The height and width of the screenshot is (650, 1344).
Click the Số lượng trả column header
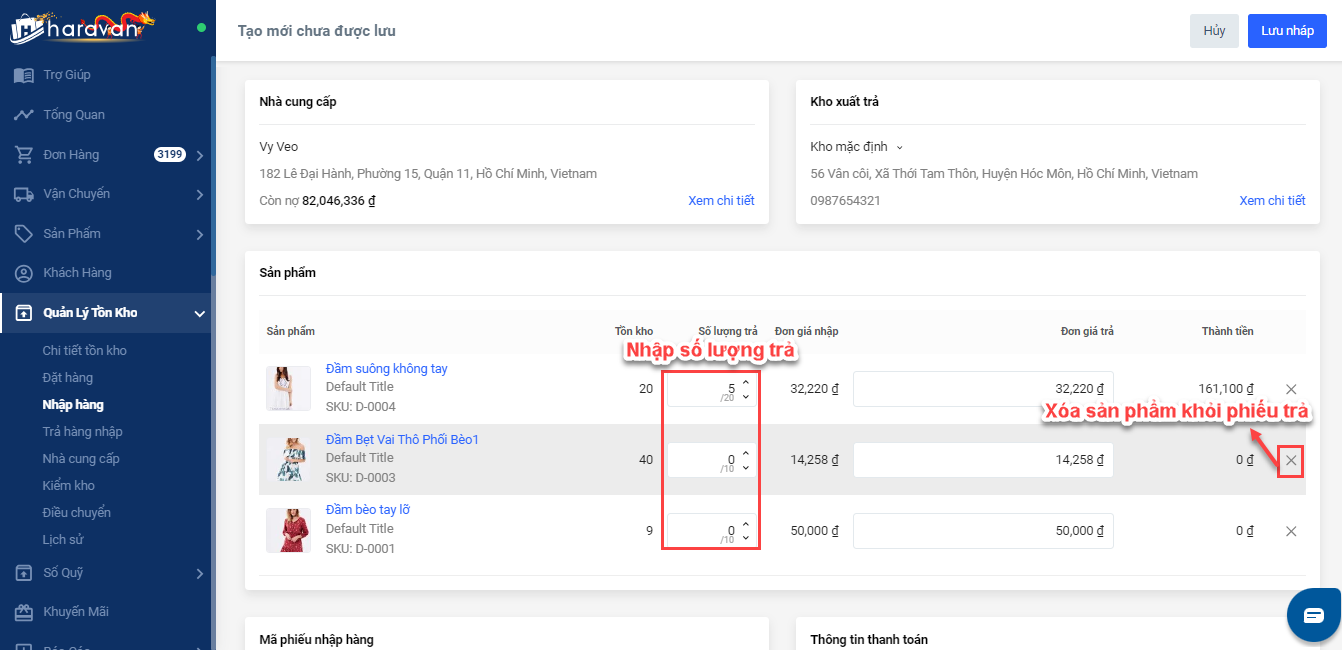(728, 331)
